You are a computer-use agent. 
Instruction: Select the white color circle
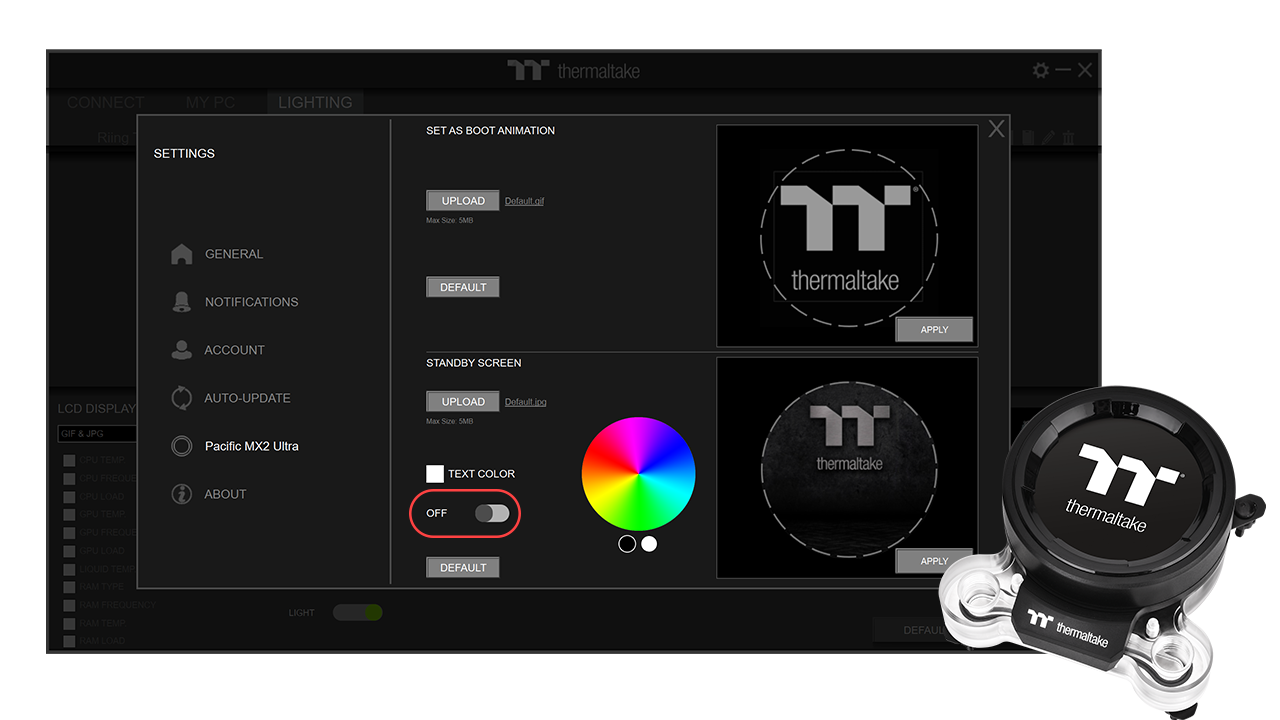(x=649, y=544)
